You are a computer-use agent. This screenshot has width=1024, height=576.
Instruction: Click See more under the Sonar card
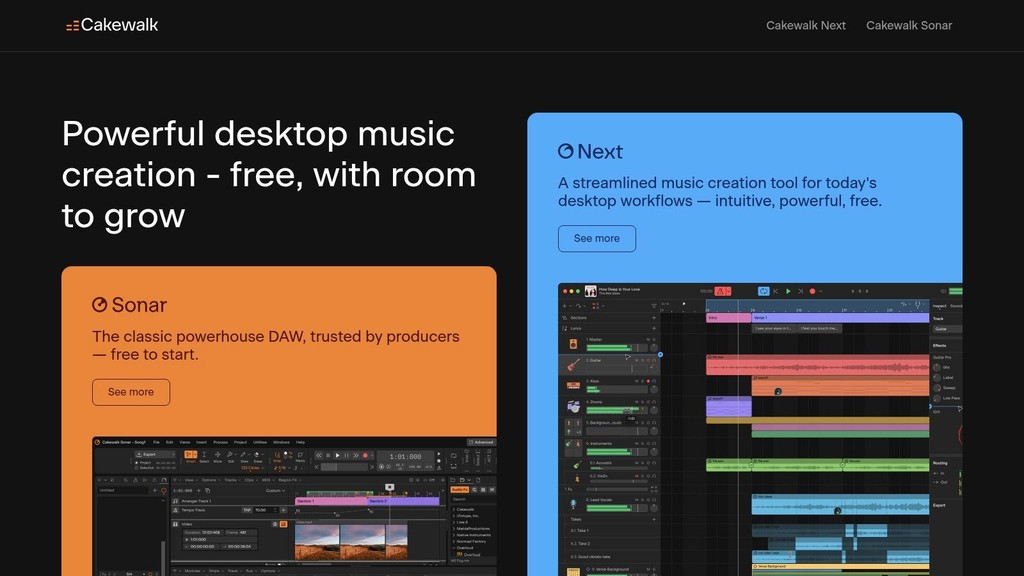point(130,392)
